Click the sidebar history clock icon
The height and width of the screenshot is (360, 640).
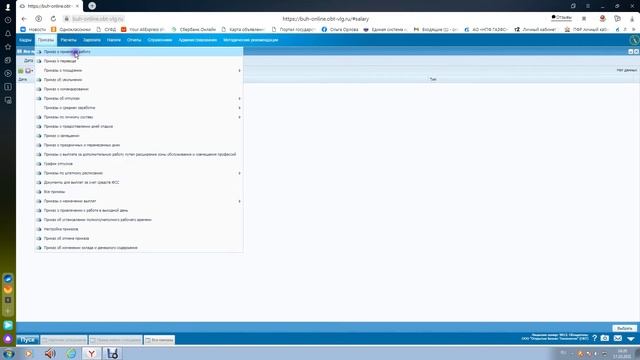point(8,20)
